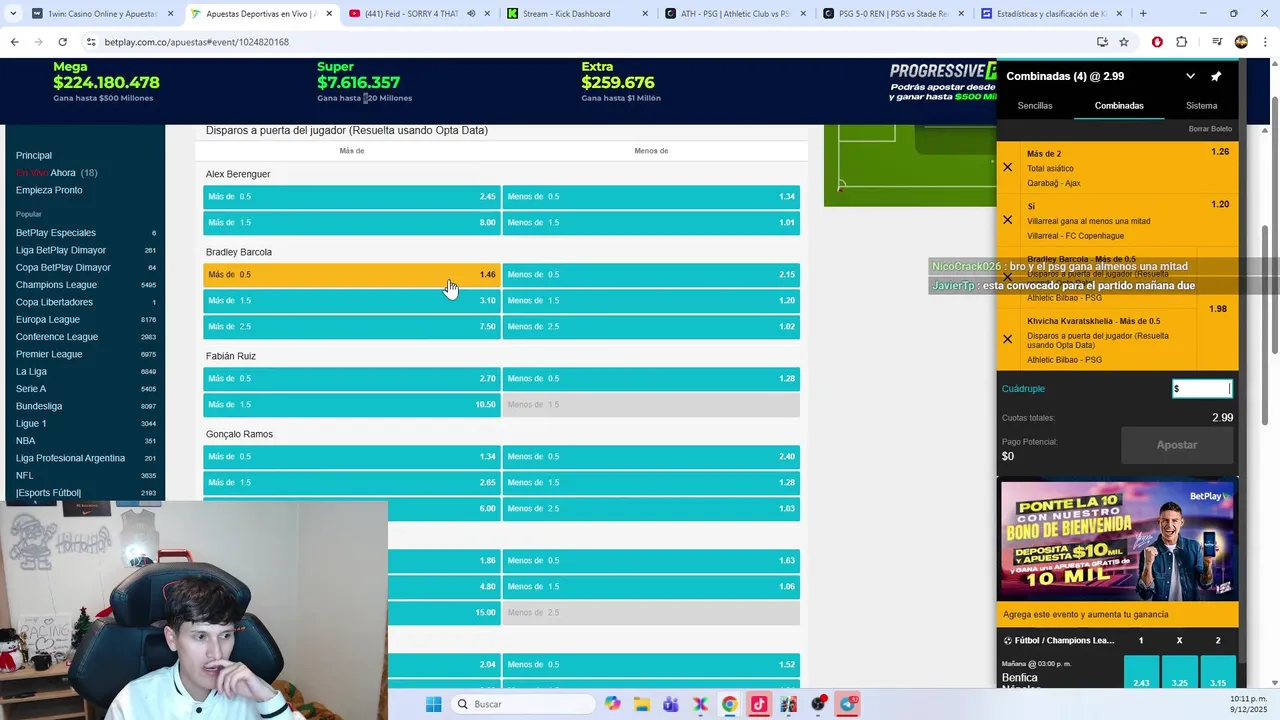Click the Bono de Bienvenida promo banner
The image size is (1280, 720).
pyautogui.click(x=1117, y=541)
